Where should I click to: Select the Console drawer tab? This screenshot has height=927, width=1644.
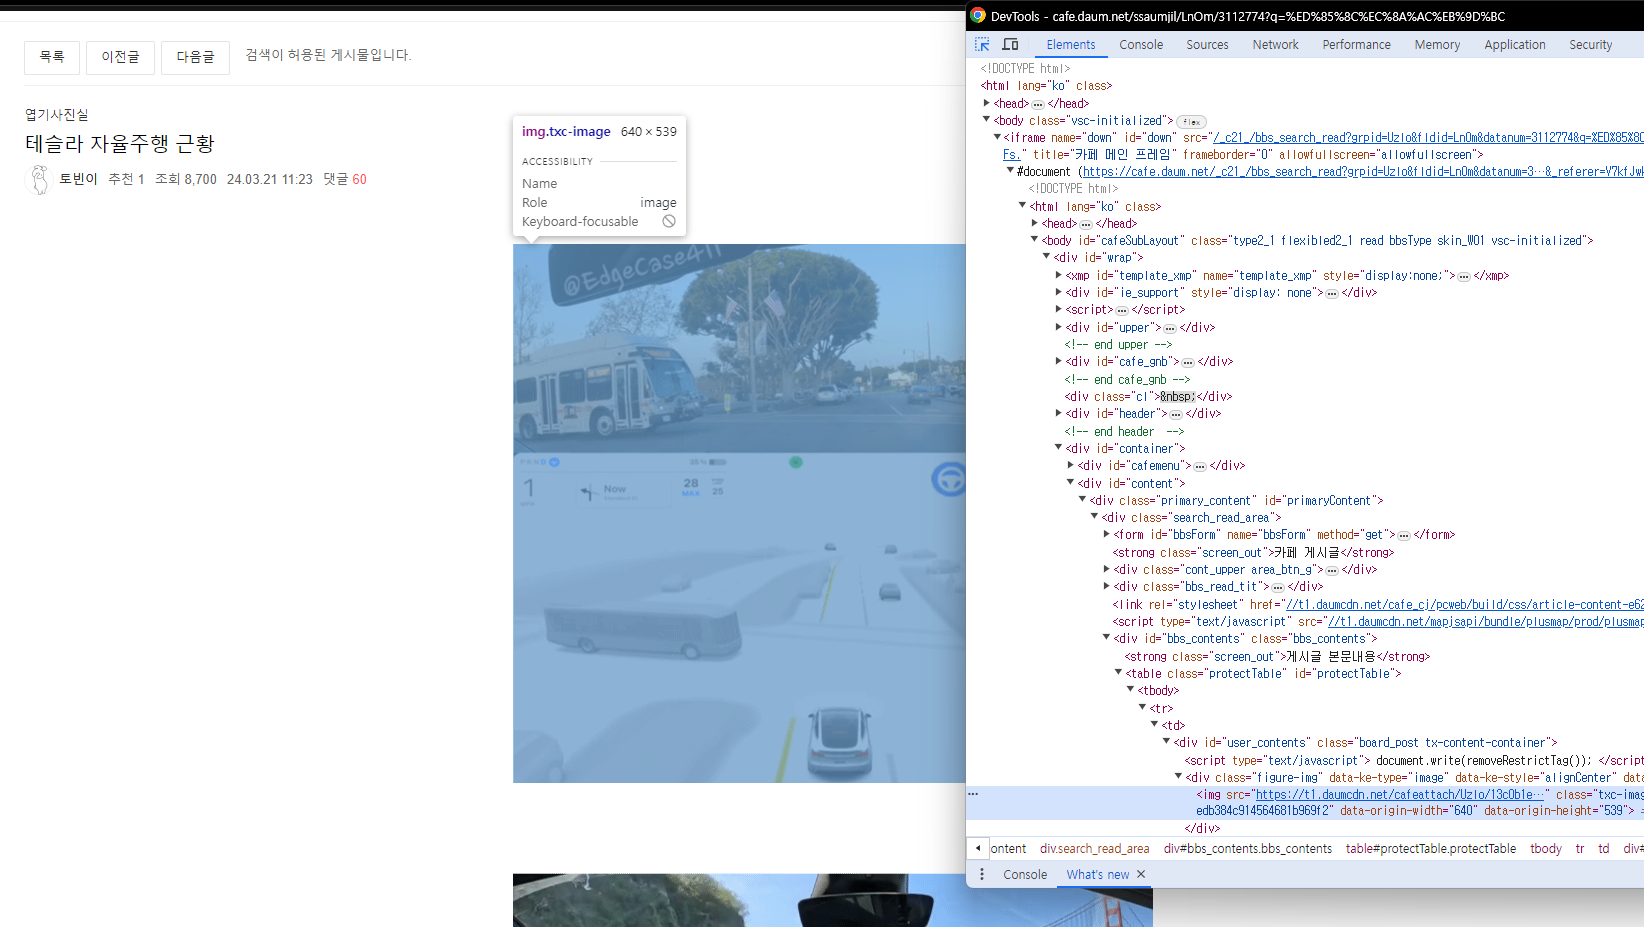pyautogui.click(x=1025, y=874)
